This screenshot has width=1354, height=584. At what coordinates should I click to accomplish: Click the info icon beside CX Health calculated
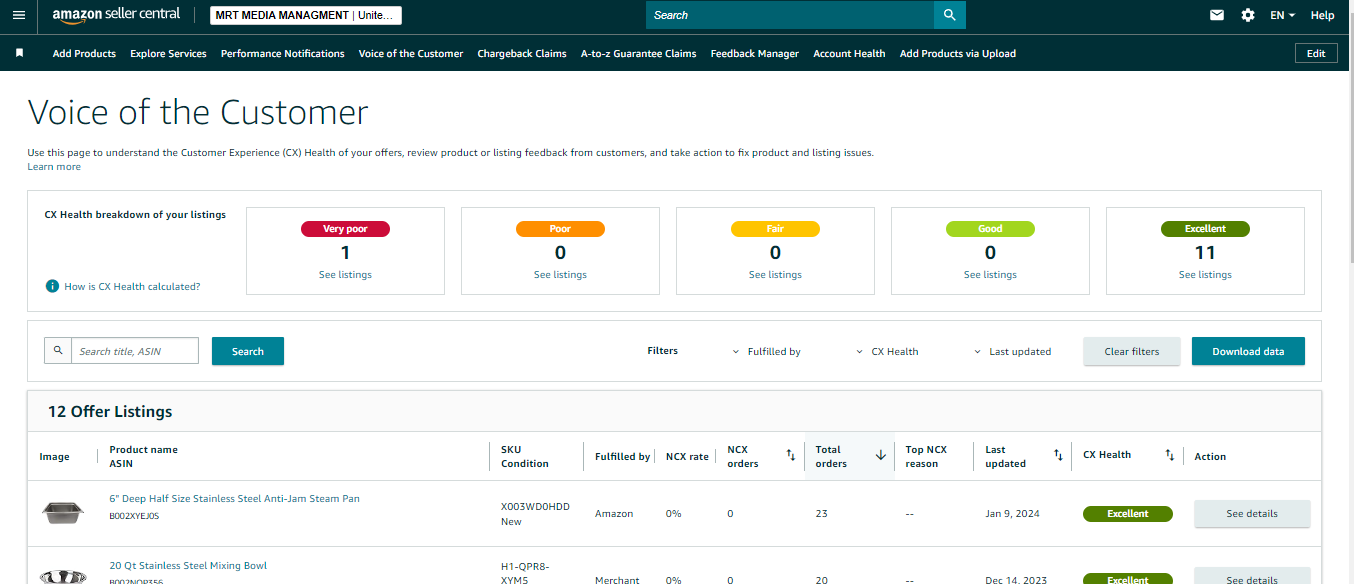52,286
